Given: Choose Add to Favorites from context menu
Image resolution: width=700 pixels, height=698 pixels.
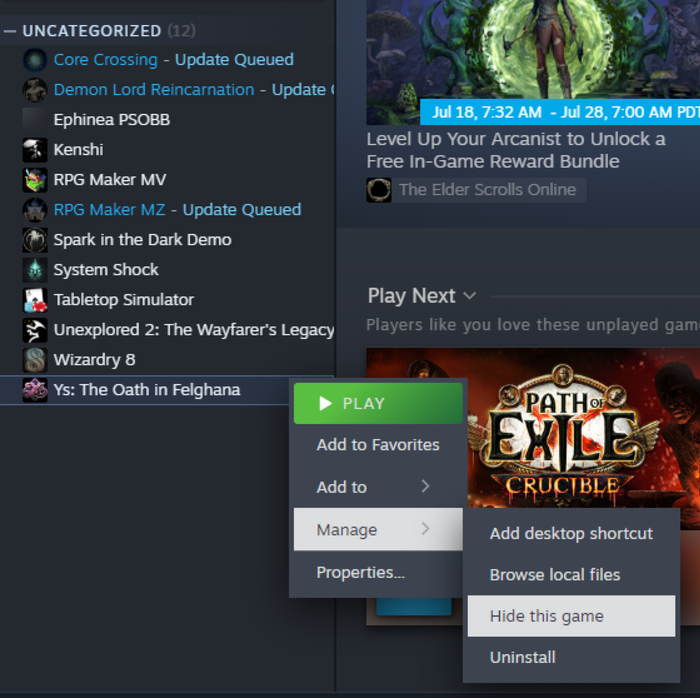Looking at the screenshot, I should click(x=378, y=445).
